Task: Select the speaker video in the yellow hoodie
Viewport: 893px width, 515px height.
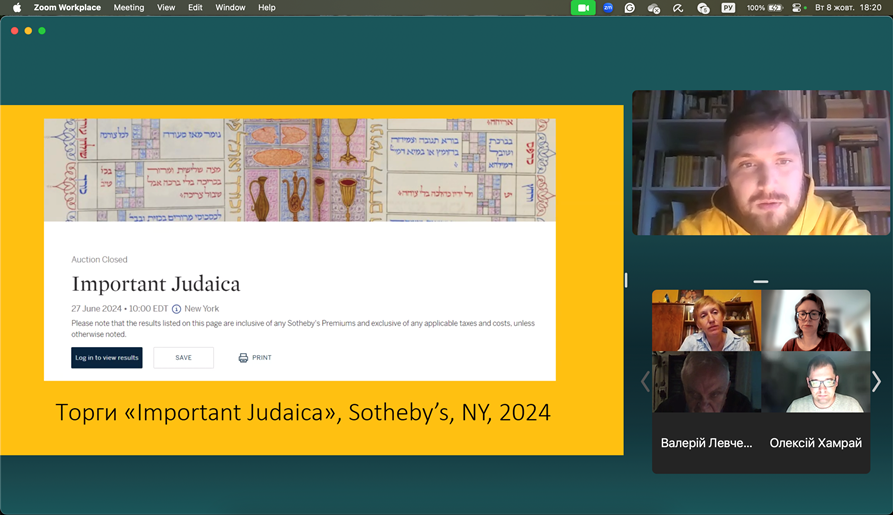Action: (x=761, y=163)
